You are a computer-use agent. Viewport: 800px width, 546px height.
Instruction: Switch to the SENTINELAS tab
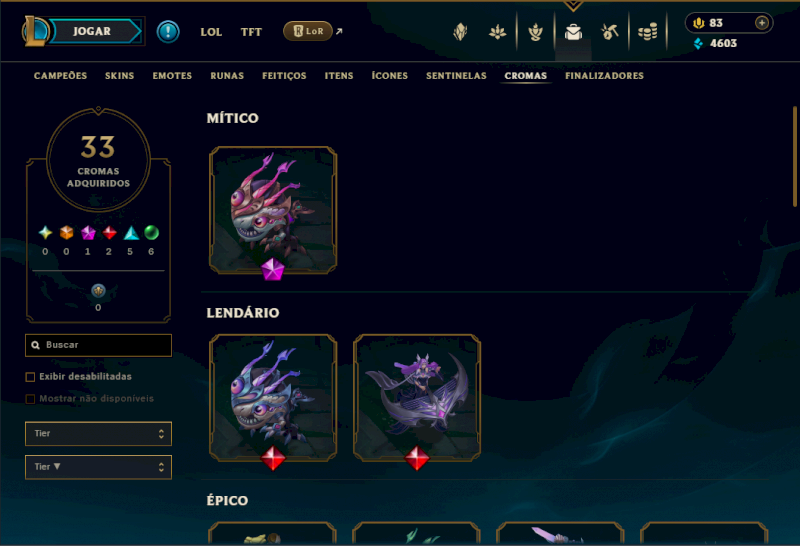coord(456,76)
